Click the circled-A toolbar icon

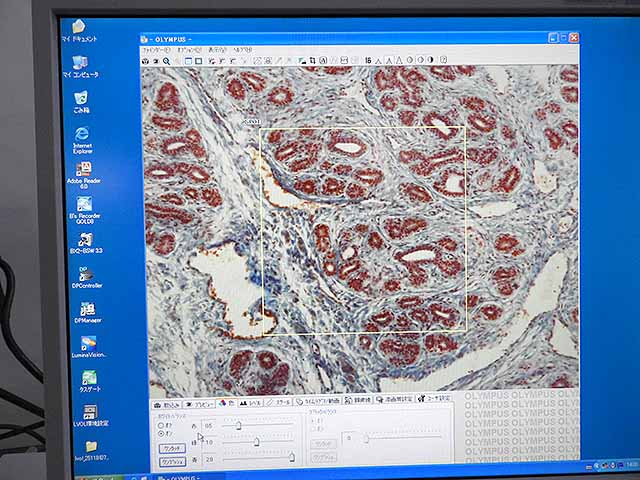(323, 60)
